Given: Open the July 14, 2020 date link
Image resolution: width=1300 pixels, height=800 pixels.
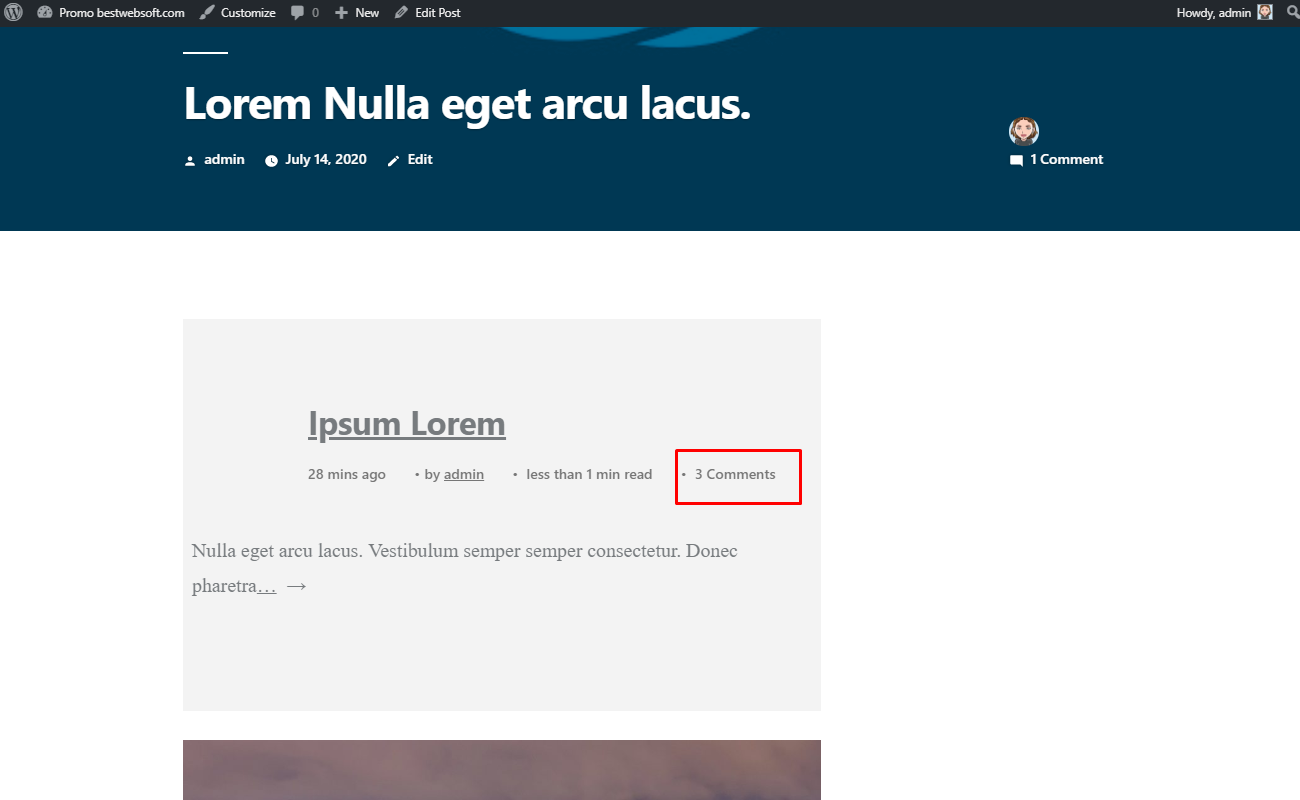Looking at the screenshot, I should coord(326,159).
